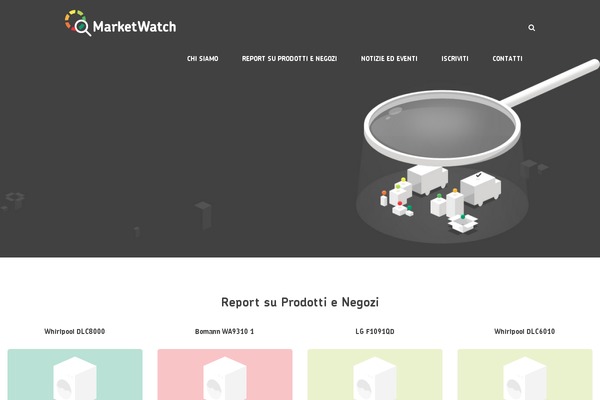The image size is (600, 400).
Task: Click the light green Whirlpool DLC6010 thumbnail
Action: click(525, 374)
